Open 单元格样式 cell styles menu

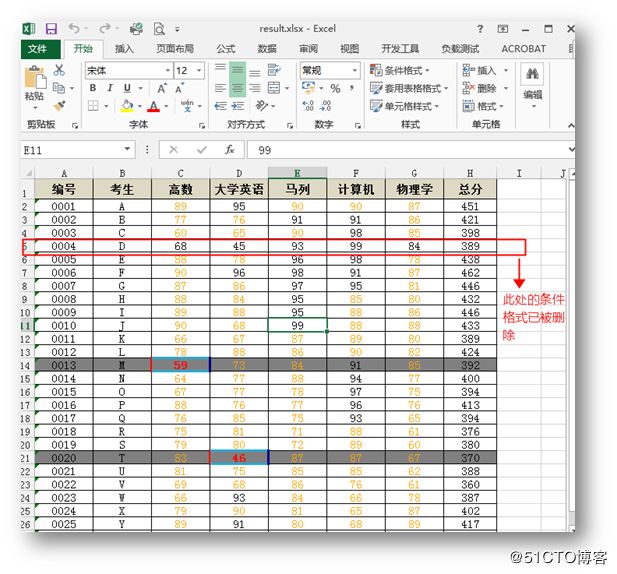tap(404, 106)
